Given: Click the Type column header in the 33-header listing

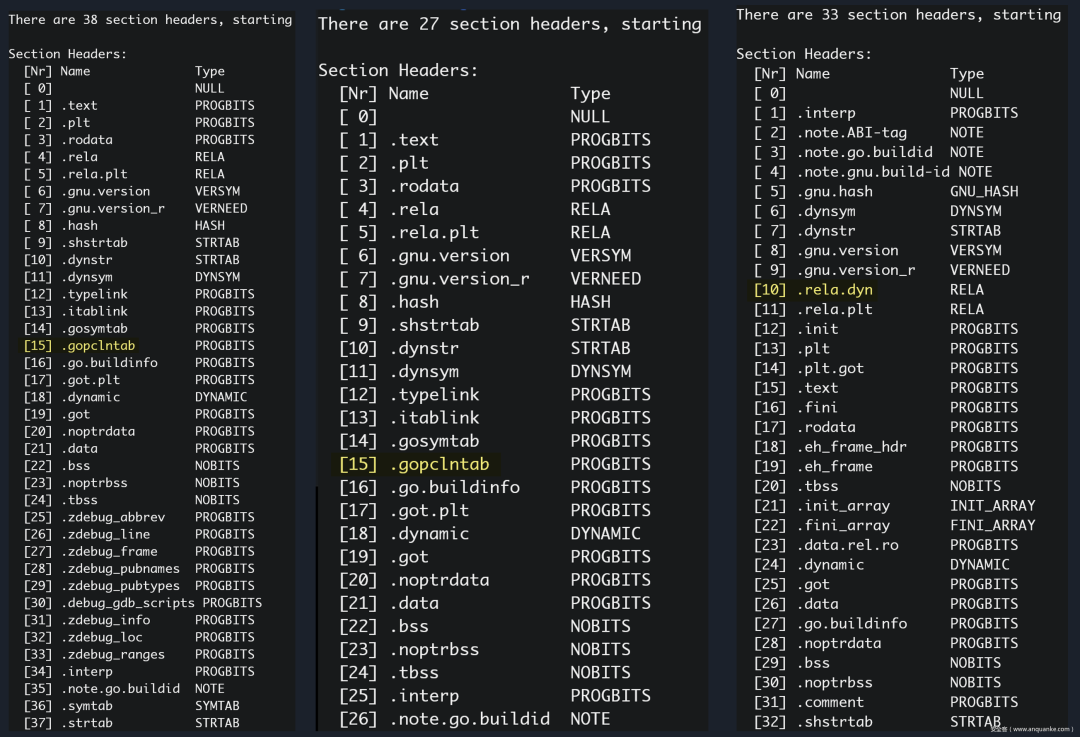Looking at the screenshot, I should pyautogui.click(x=967, y=74).
